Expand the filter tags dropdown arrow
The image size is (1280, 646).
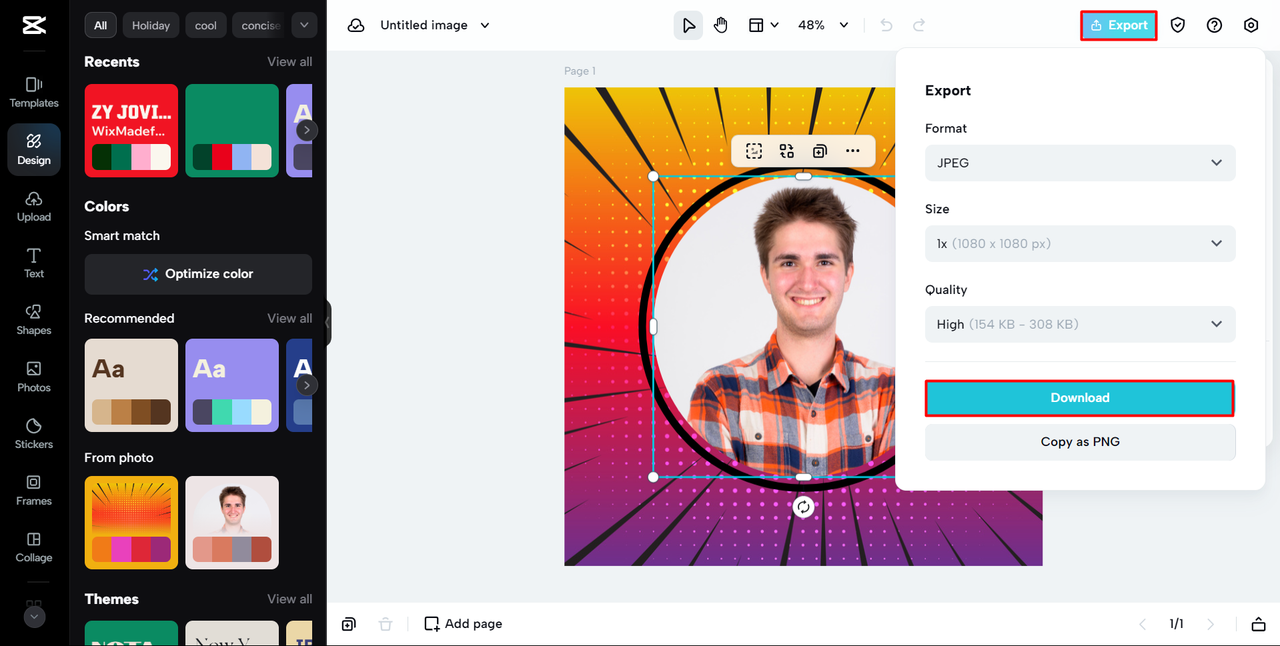tap(304, 25)
